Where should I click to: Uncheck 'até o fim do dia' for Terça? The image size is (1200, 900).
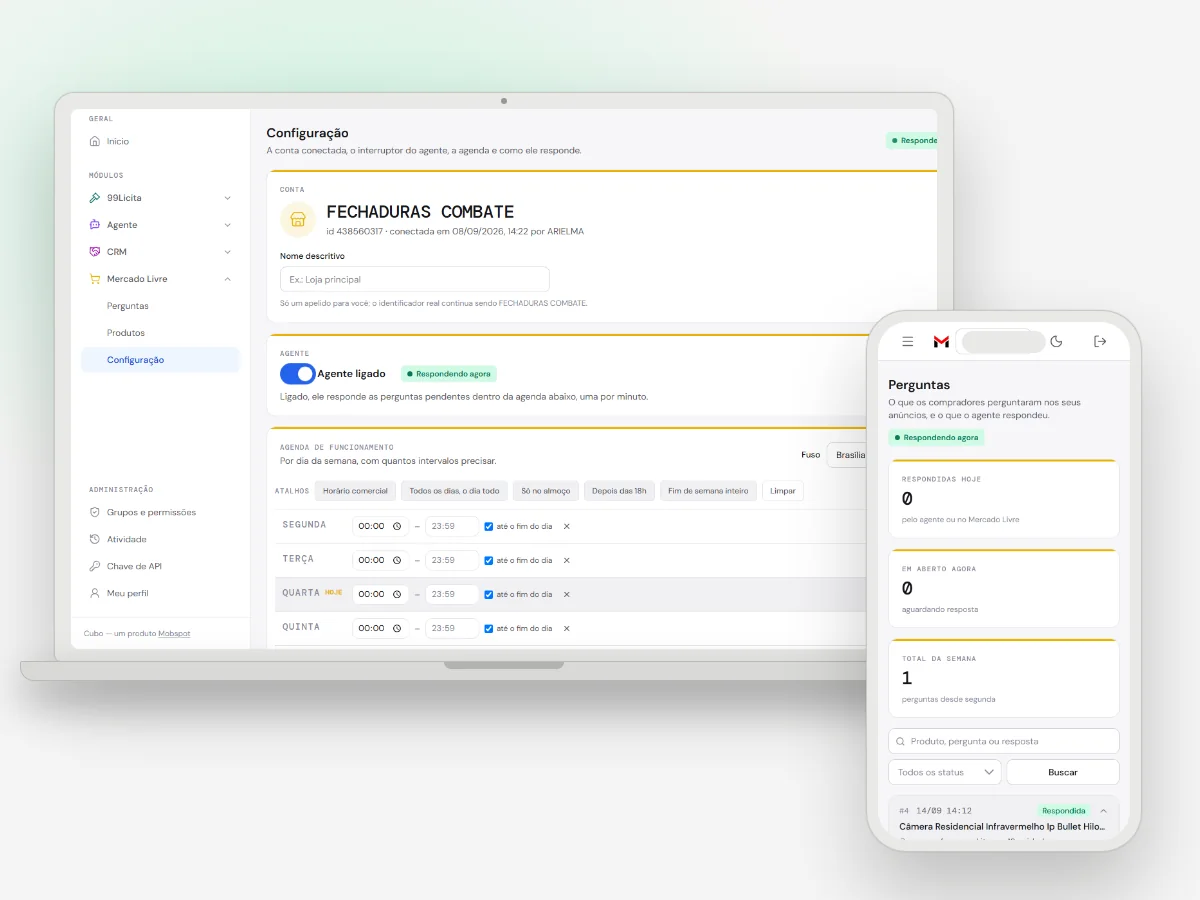pyautogui.click(x=489, y=560)
